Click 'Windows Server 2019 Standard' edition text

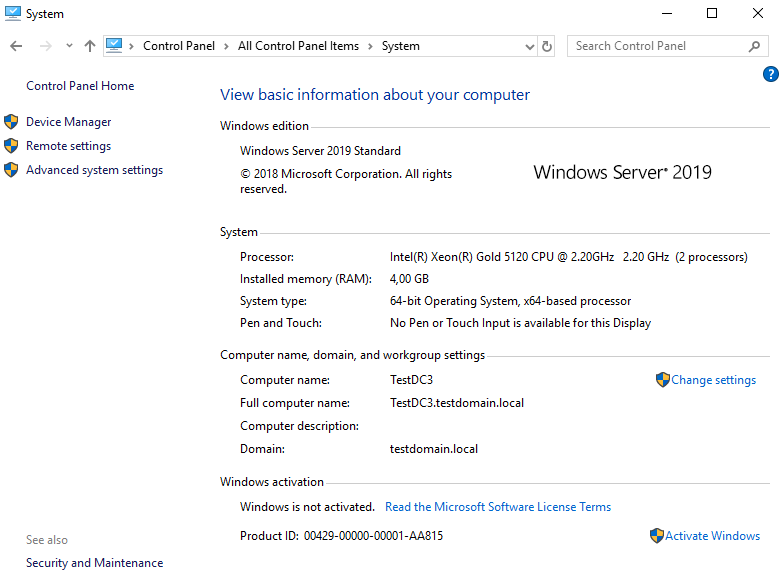tap(320, 151)
